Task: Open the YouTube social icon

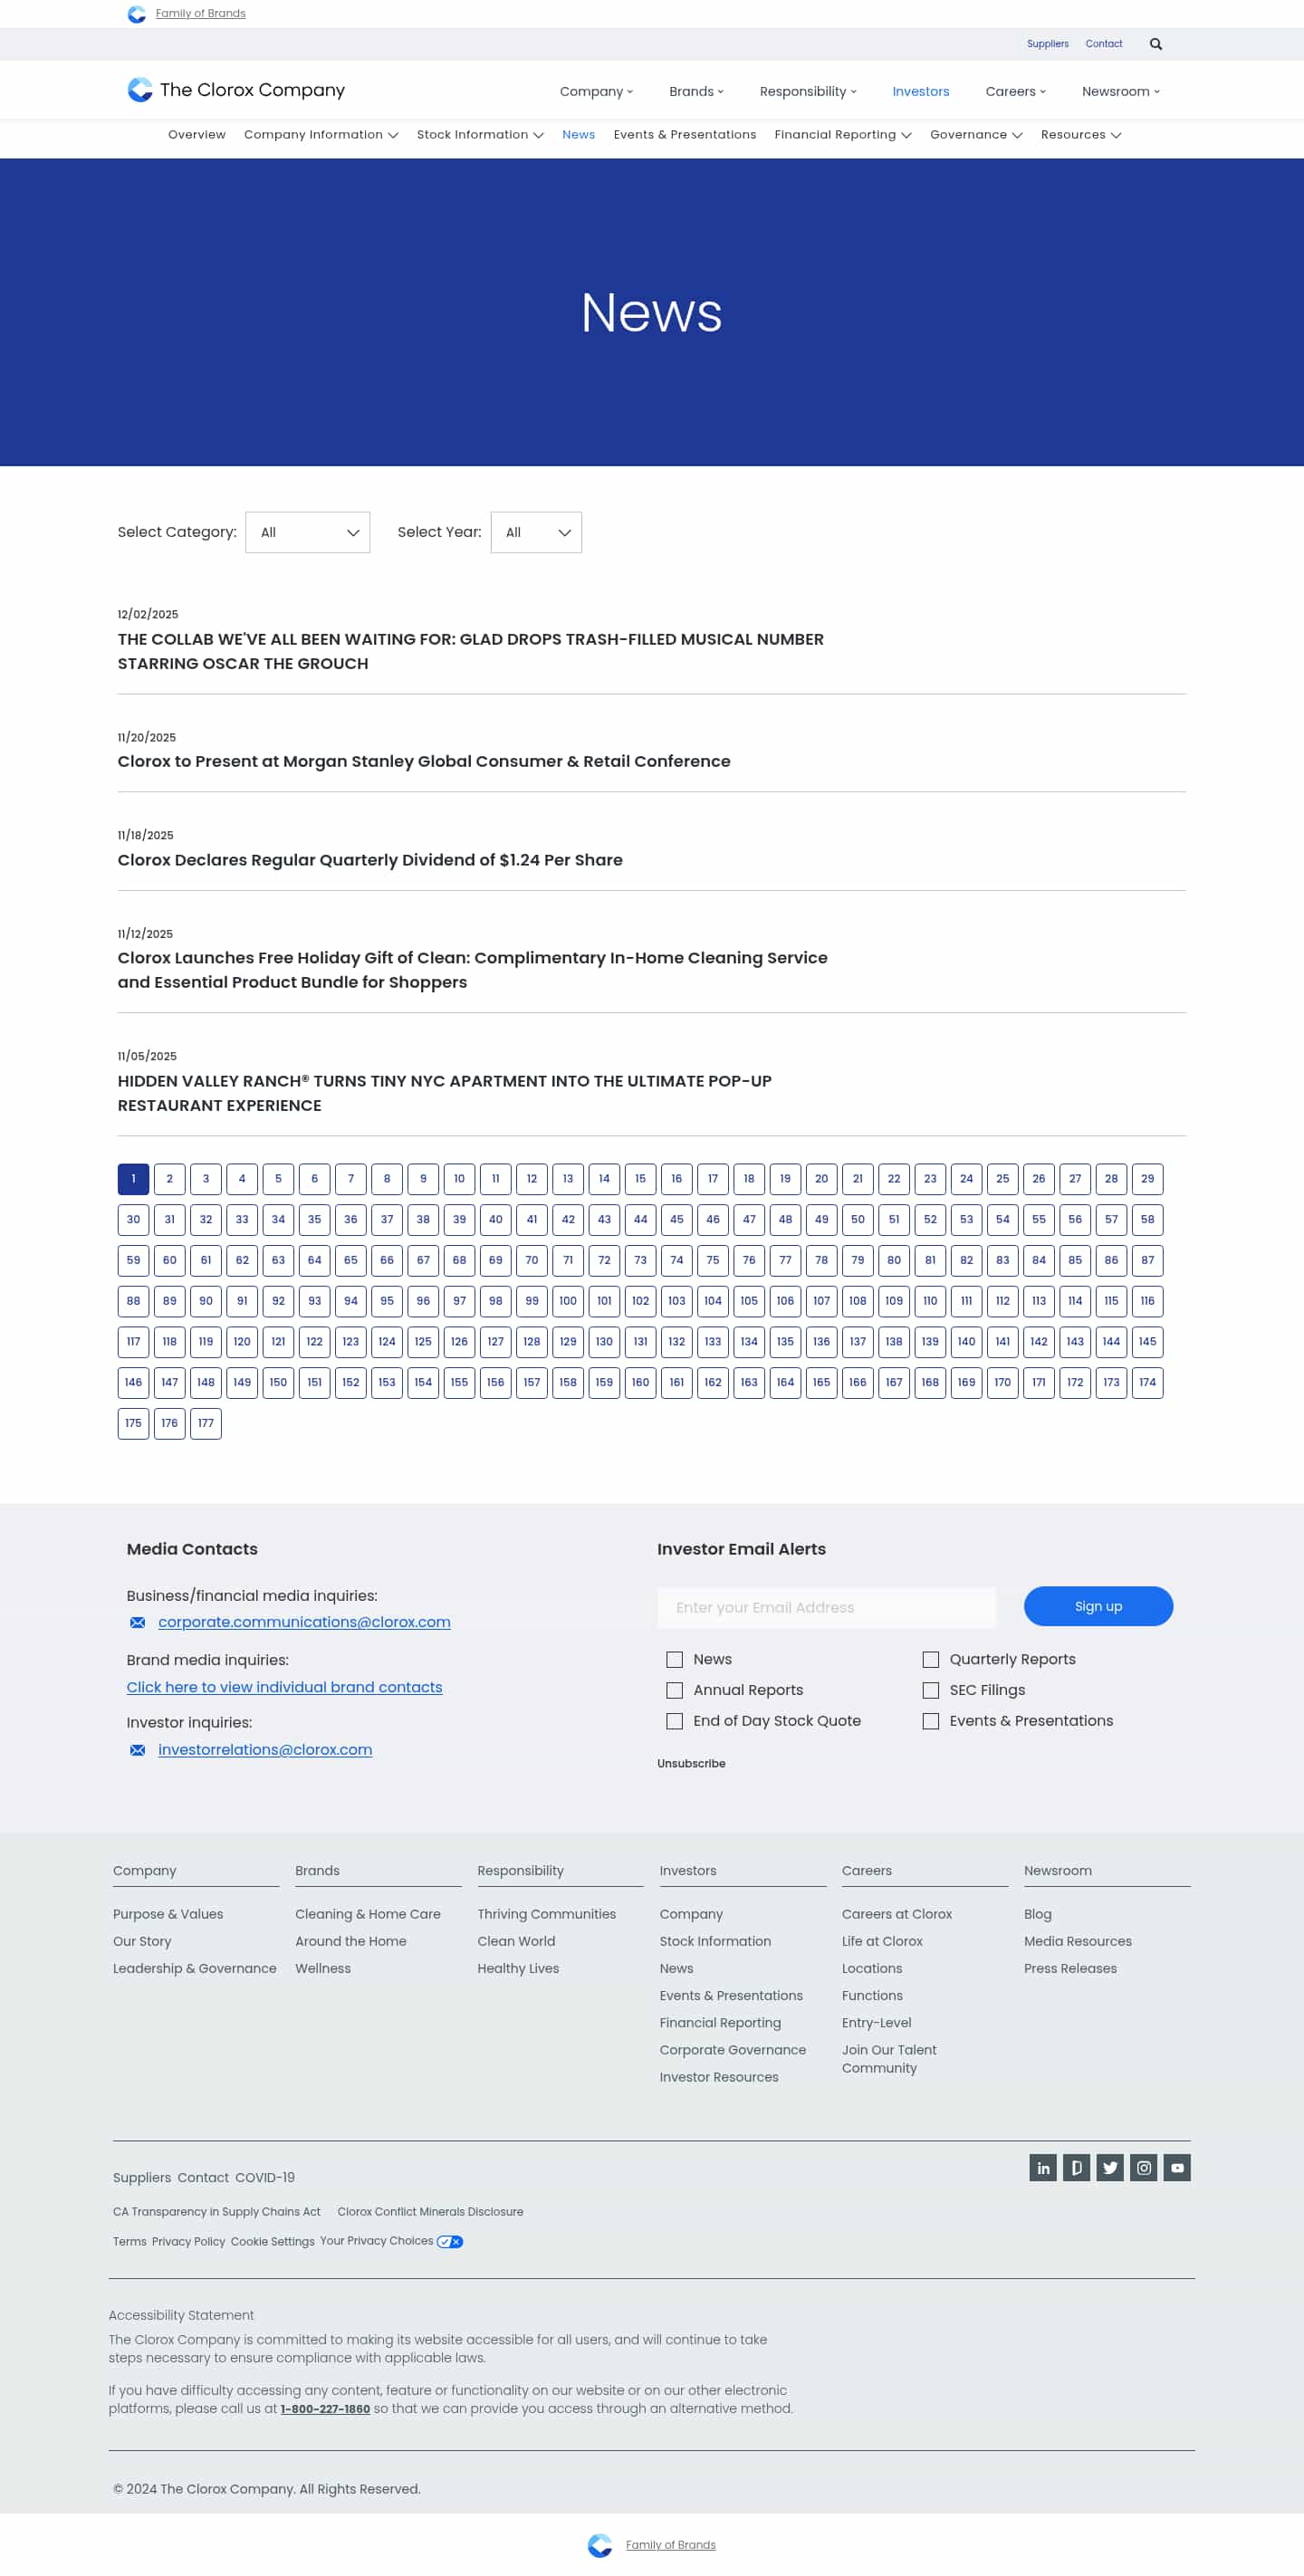Action: [x=1177, y=2167]
